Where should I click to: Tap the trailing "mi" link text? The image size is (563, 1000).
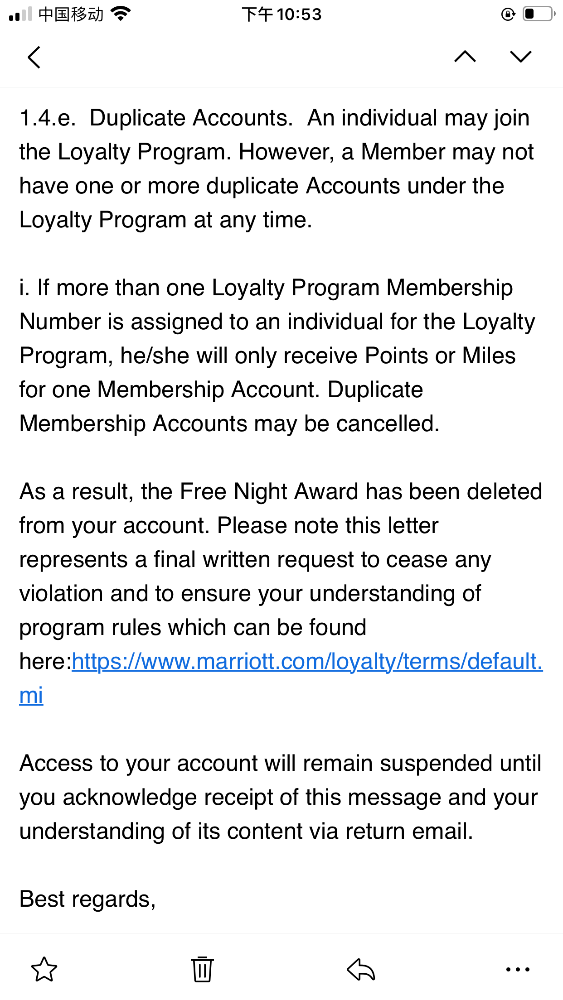click(31, 695)
